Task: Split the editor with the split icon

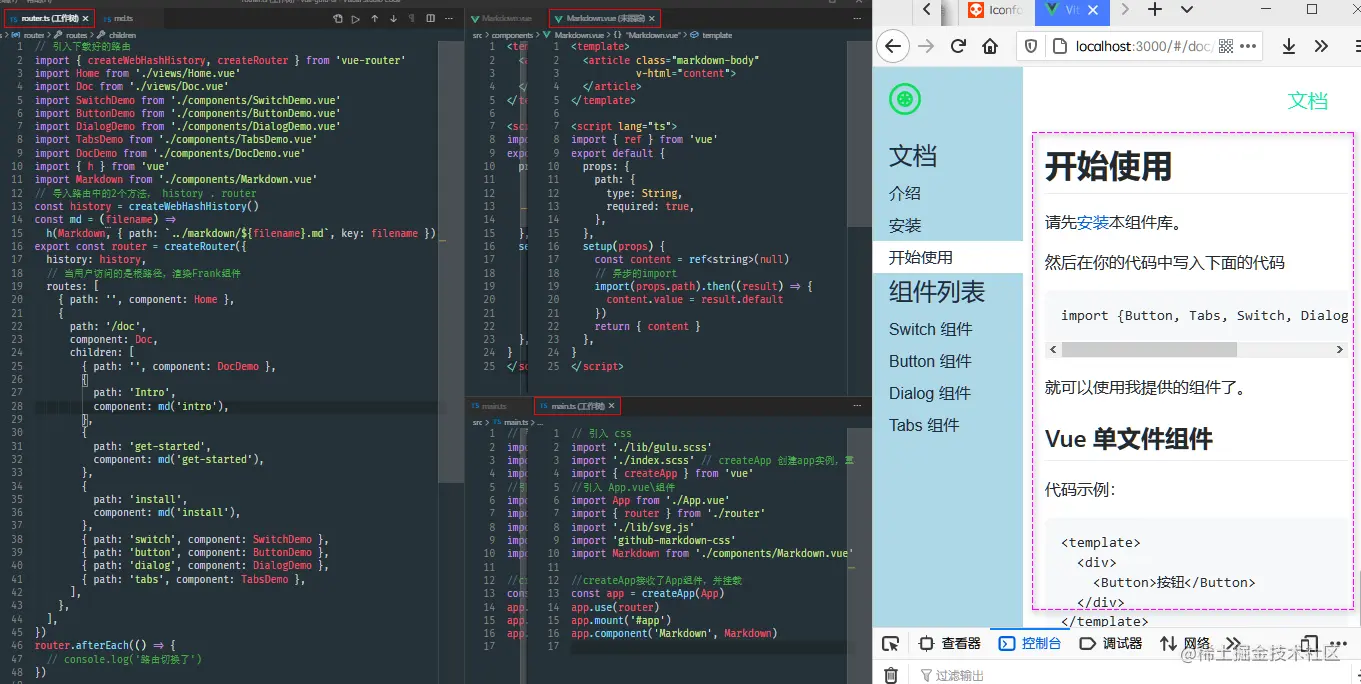Action: pyautogui.click(x=431, y=18)
